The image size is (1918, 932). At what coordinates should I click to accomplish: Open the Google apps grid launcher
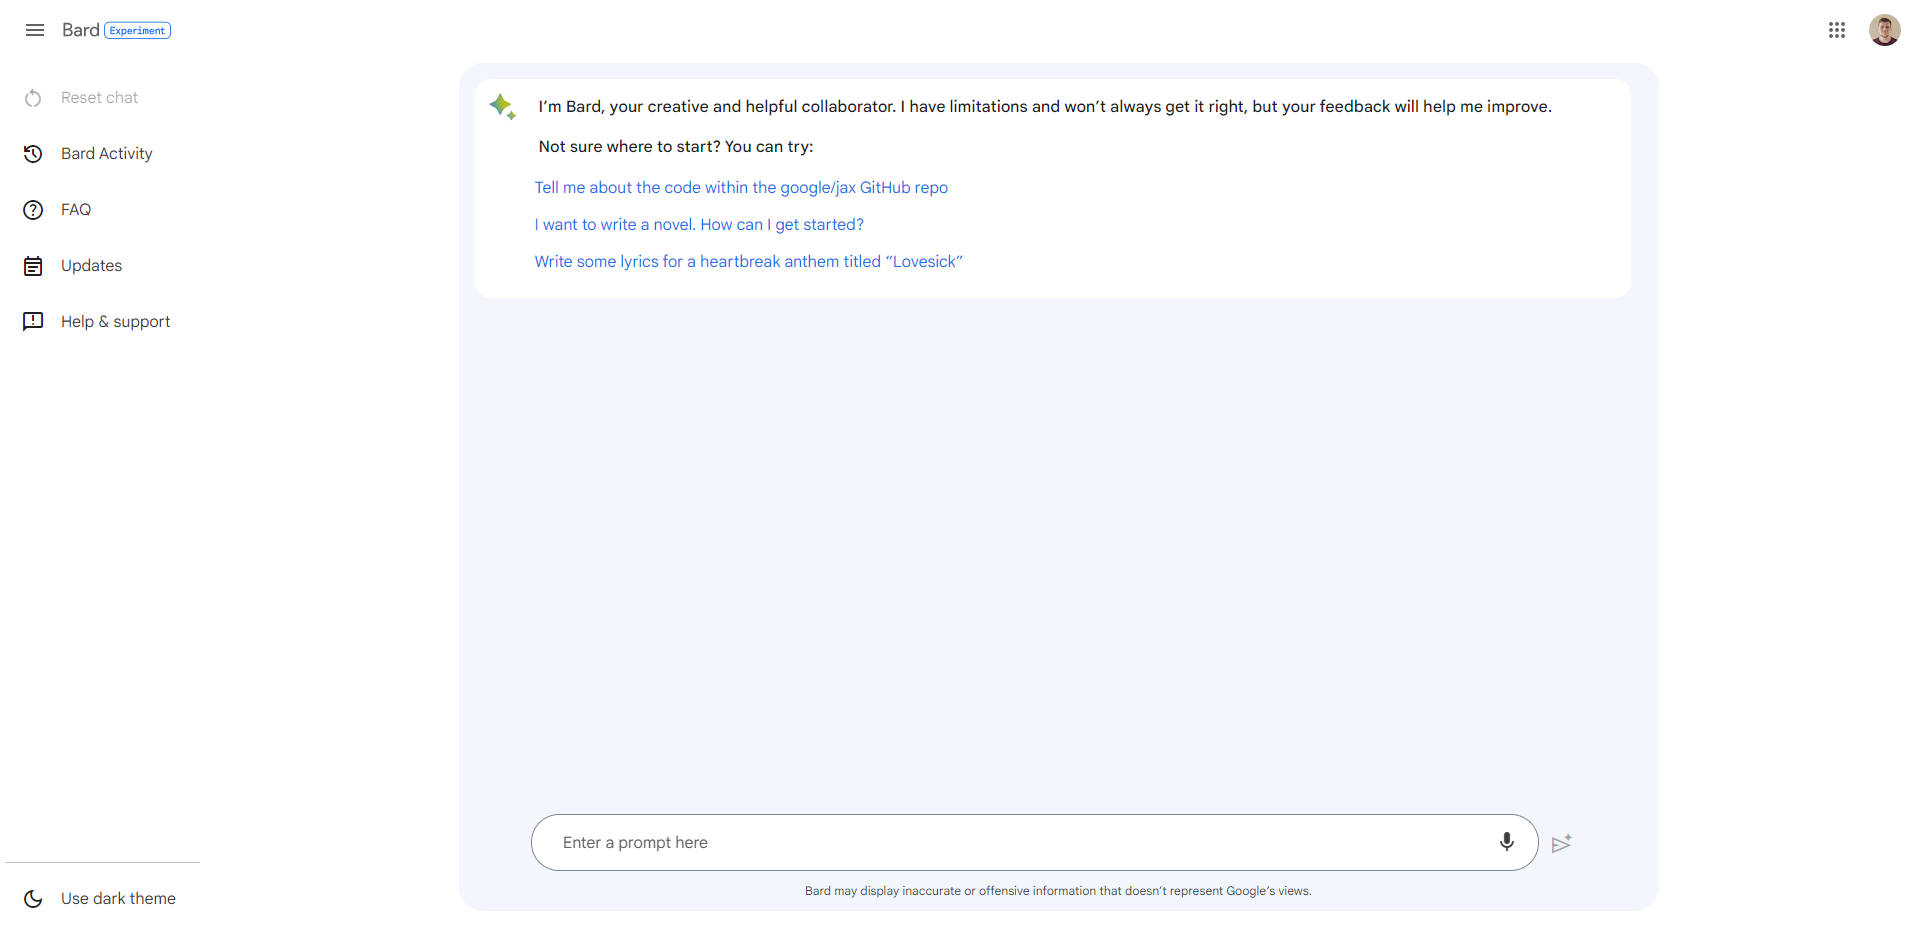click(x=1836, y=30)
